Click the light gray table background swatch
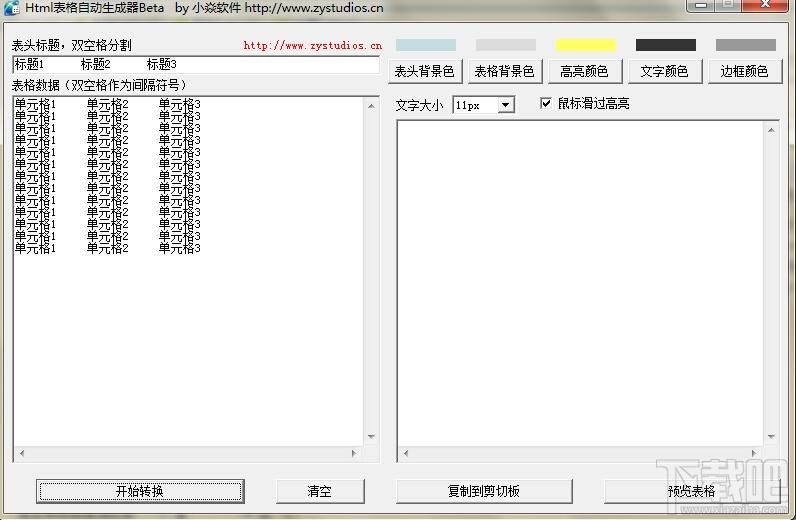The height and width of the screenshot is (520, 796). tap(506, 45)
